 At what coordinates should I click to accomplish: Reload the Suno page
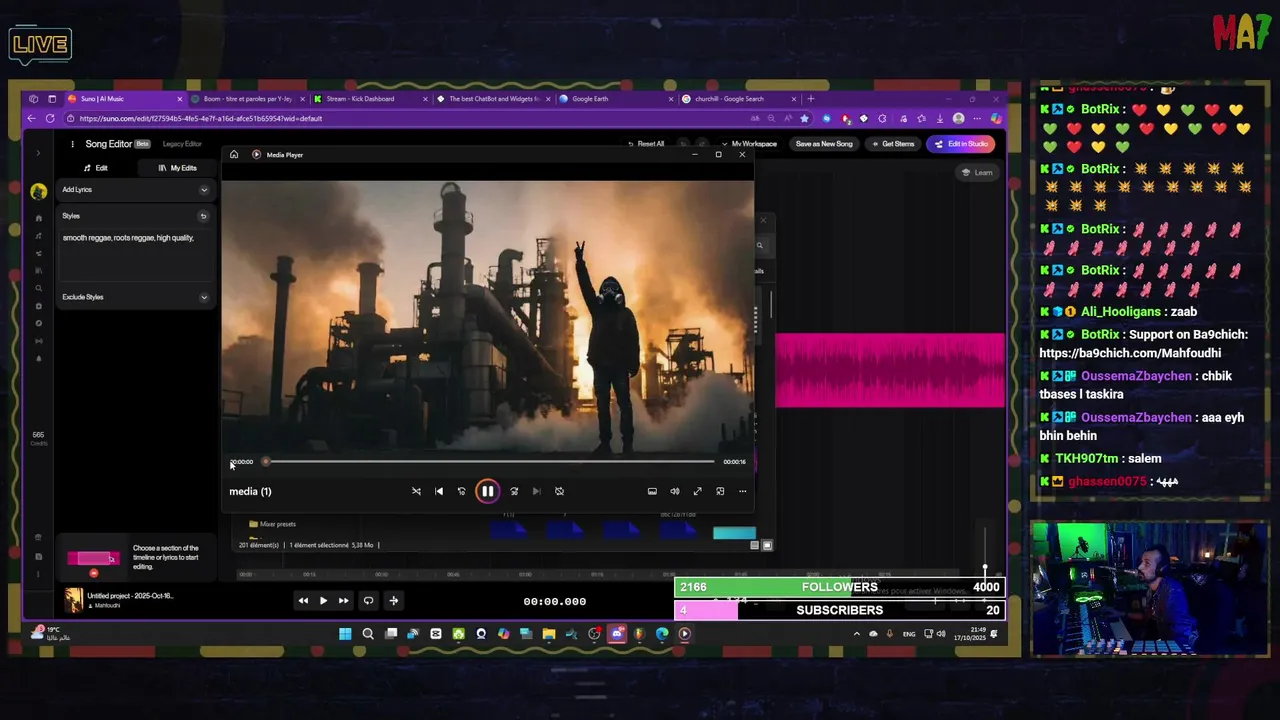[x=50, y=118]
